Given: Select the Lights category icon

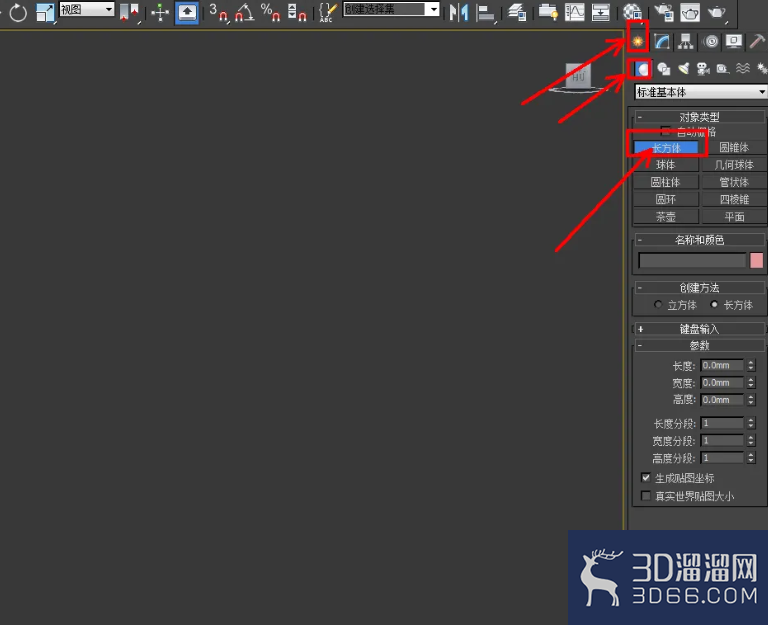Looking at the screenshot, I should [x=684, y=69].
